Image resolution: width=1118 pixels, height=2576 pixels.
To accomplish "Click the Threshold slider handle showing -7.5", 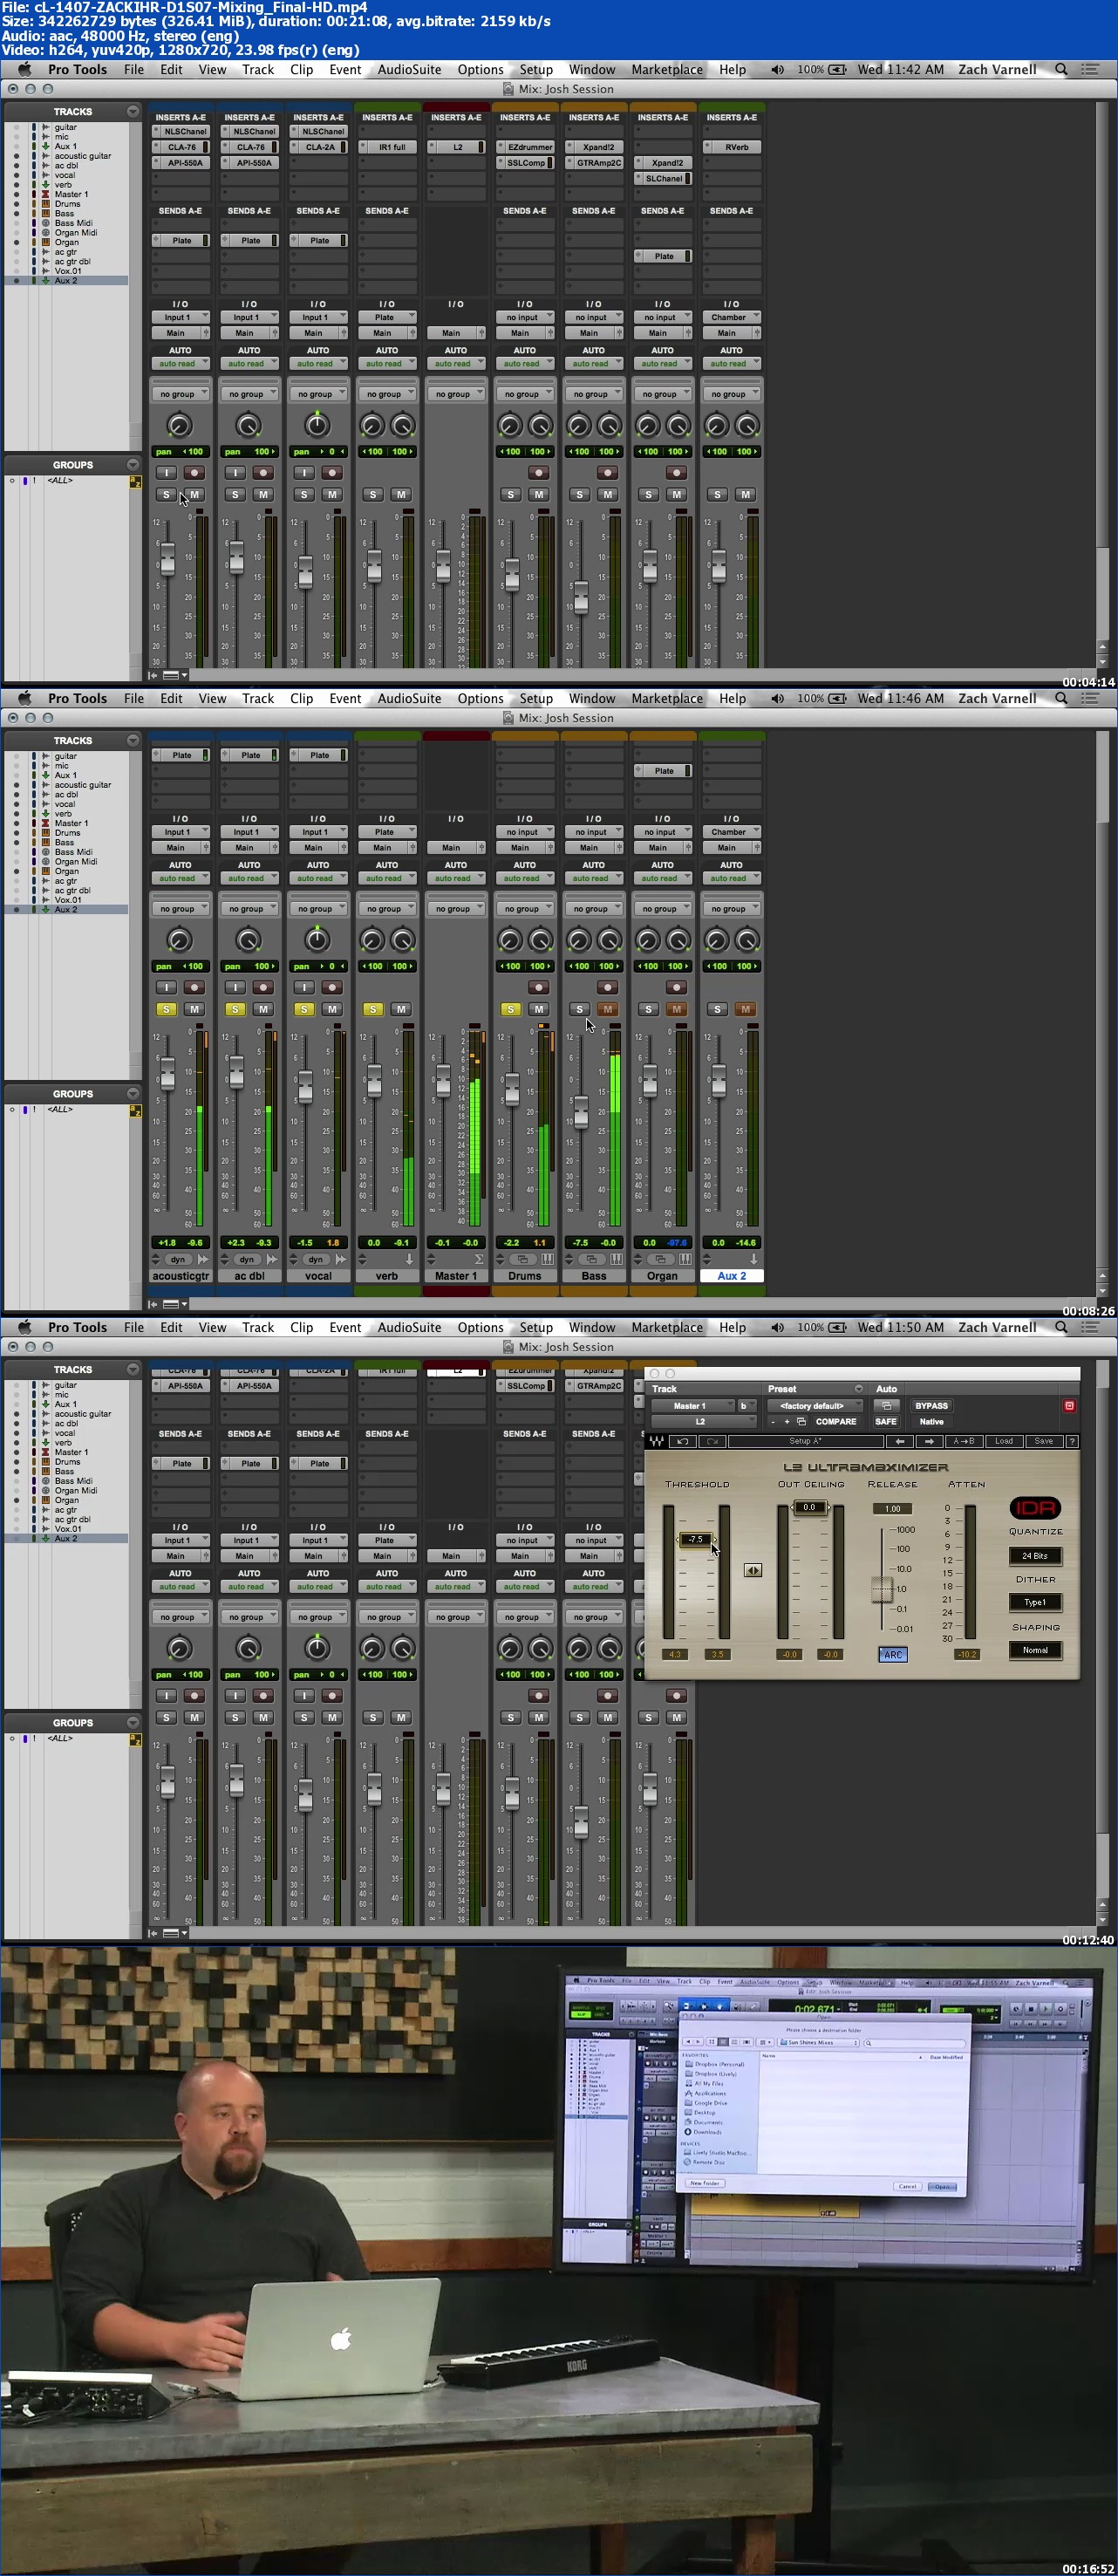I will (x=696, y=1539).
